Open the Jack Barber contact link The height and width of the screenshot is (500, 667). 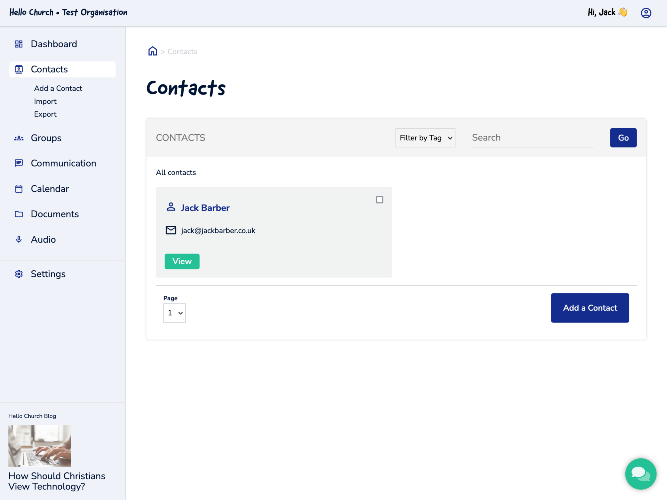point(205,208)
